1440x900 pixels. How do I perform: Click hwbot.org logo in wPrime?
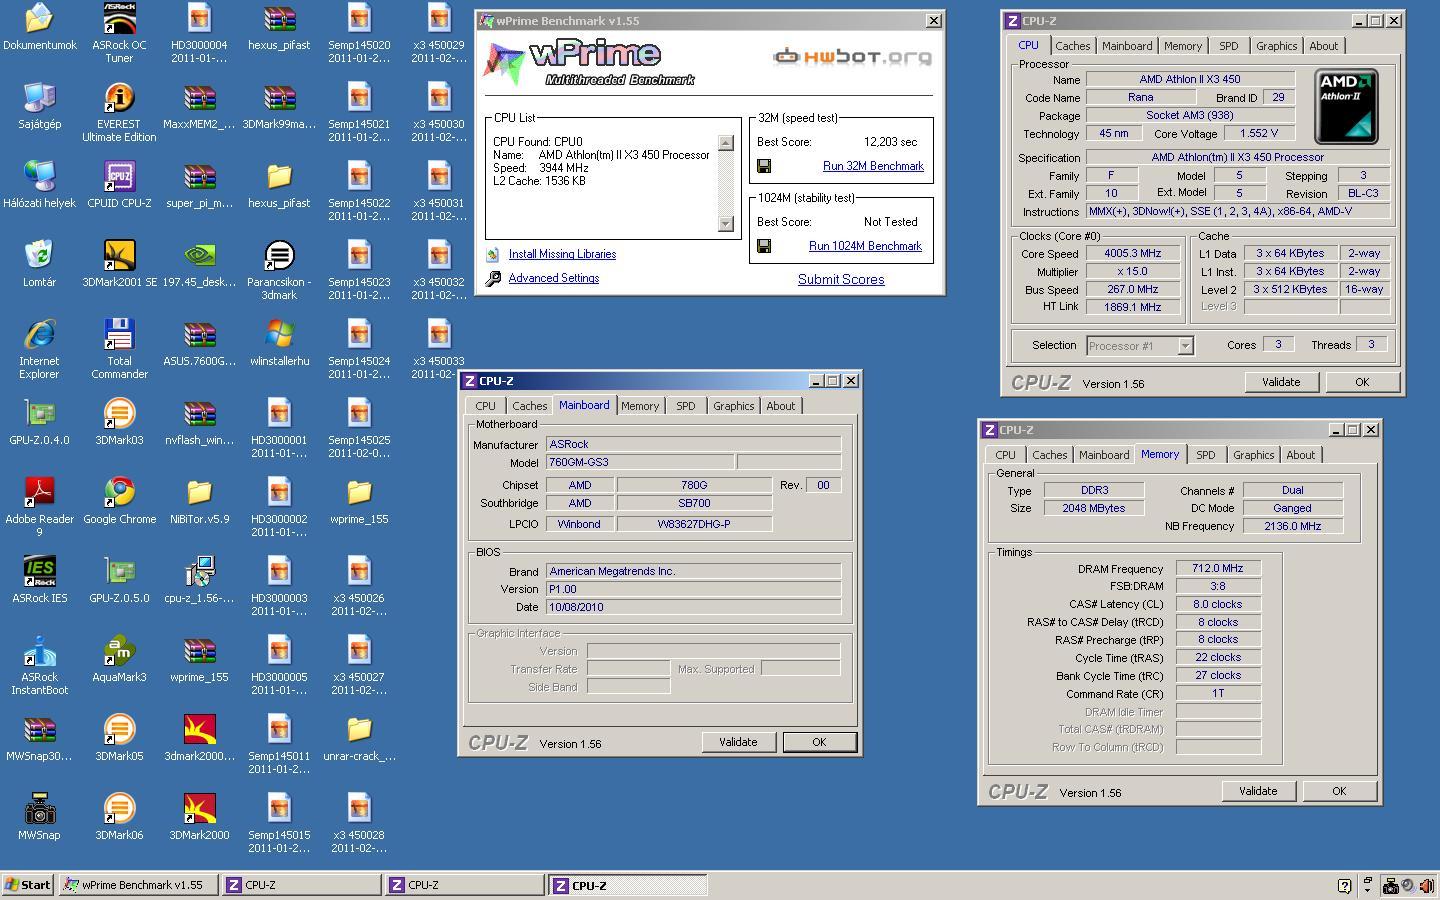click(853, 57)
